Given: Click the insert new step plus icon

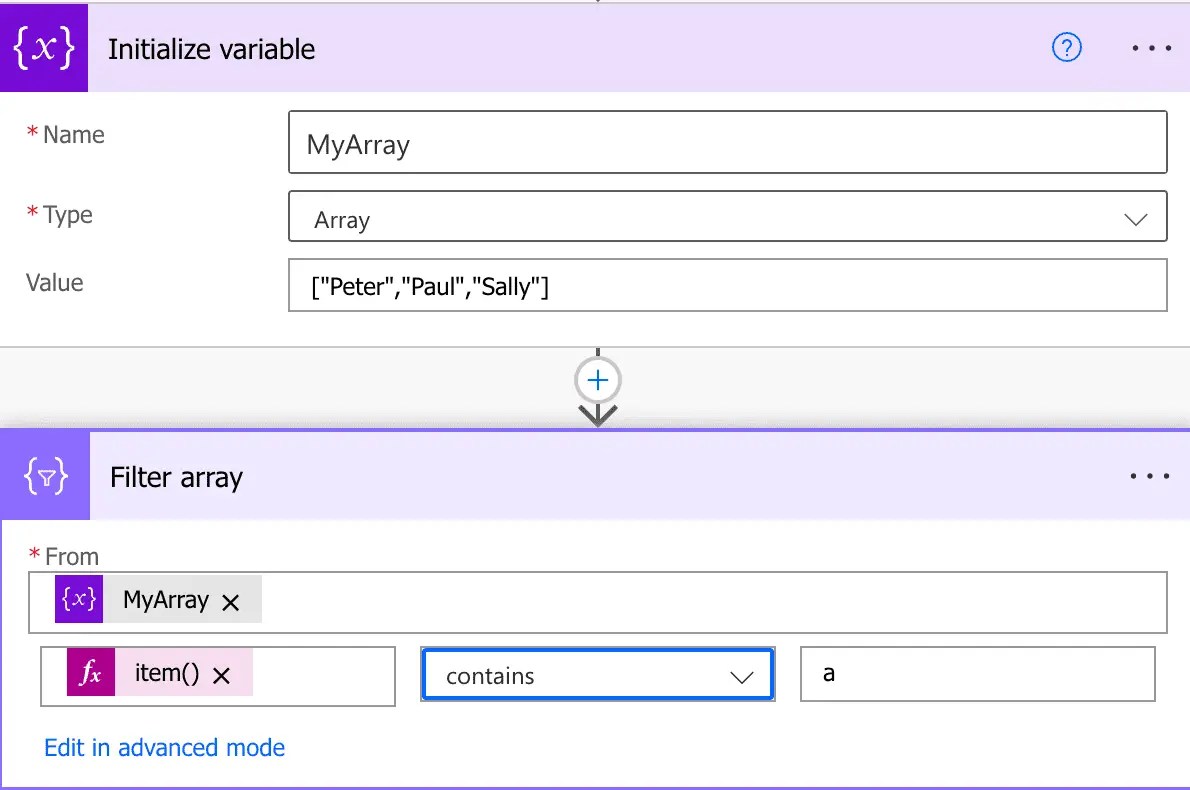Looking at the screenshot, I should click(597, 379).
